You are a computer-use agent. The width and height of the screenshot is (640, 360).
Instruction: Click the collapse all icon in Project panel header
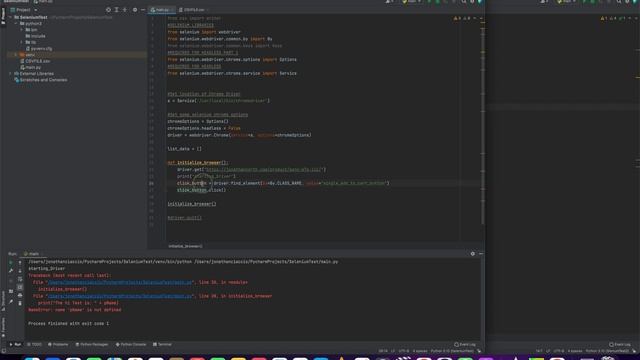[x=125, y=10]
